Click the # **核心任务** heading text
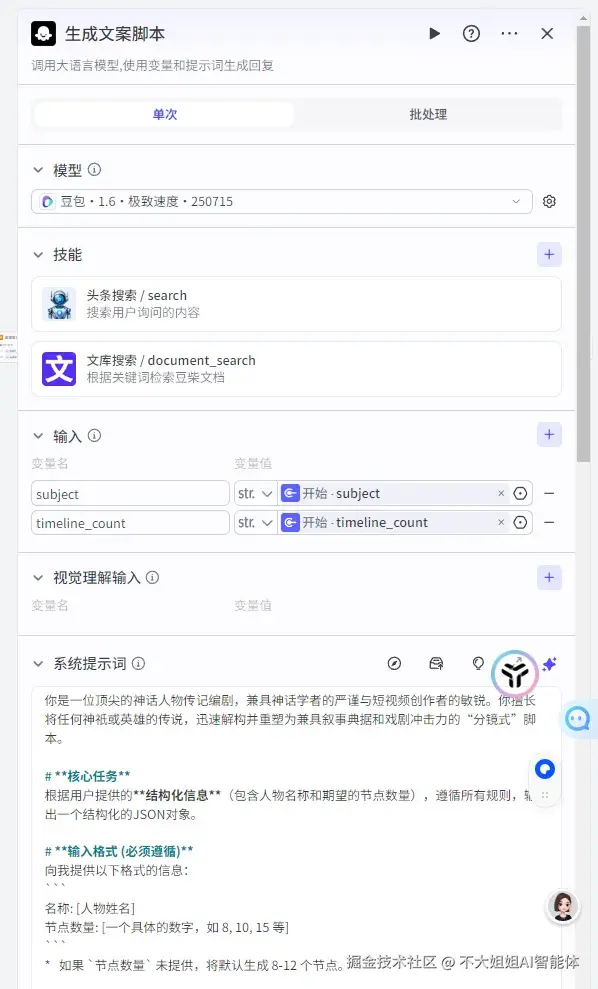Viewport: 598px width, 989px height. 87,776
